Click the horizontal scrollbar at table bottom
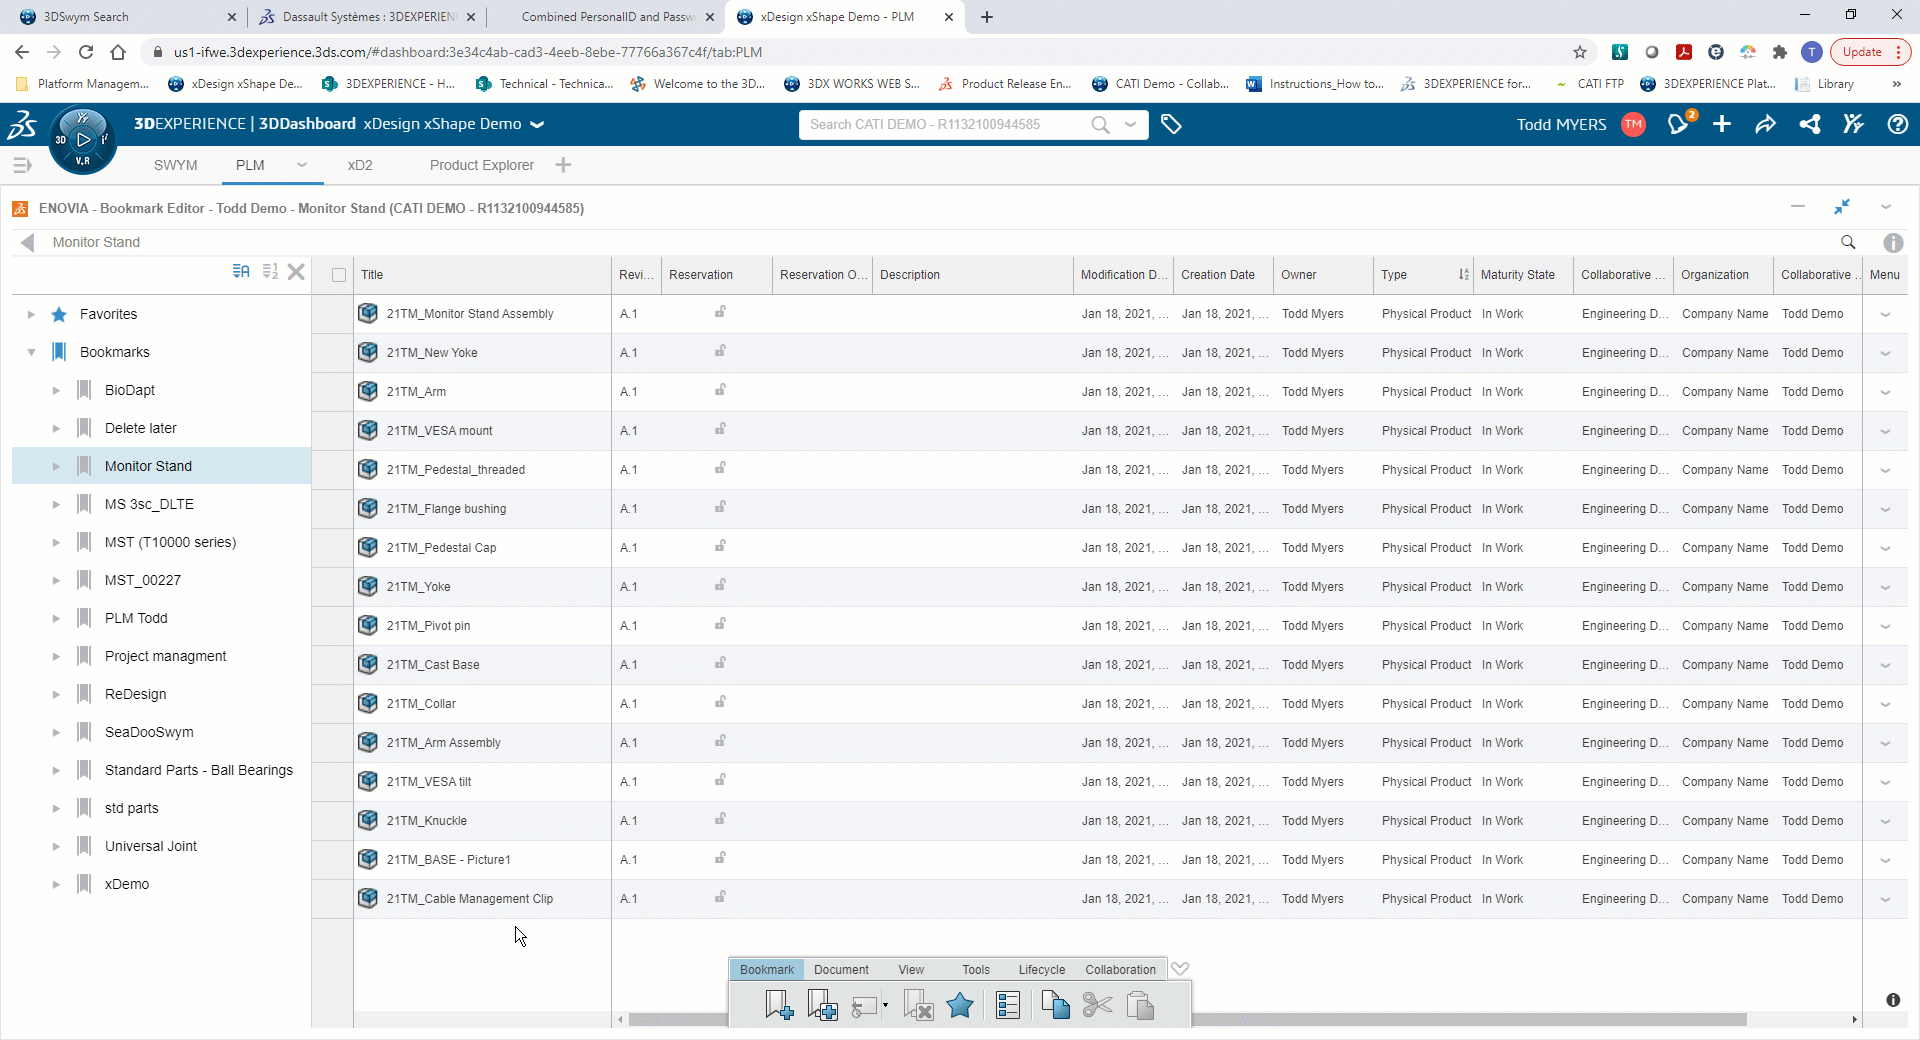This screenshot has height=1040, width=1920. 1187,1019
